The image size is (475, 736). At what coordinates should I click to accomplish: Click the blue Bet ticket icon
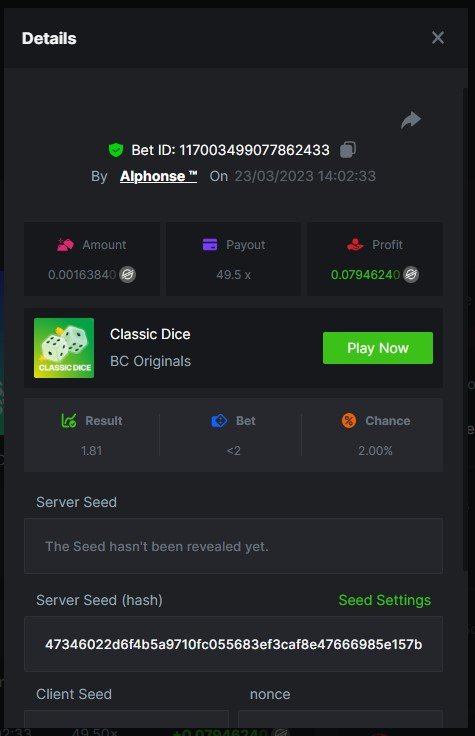219,421
